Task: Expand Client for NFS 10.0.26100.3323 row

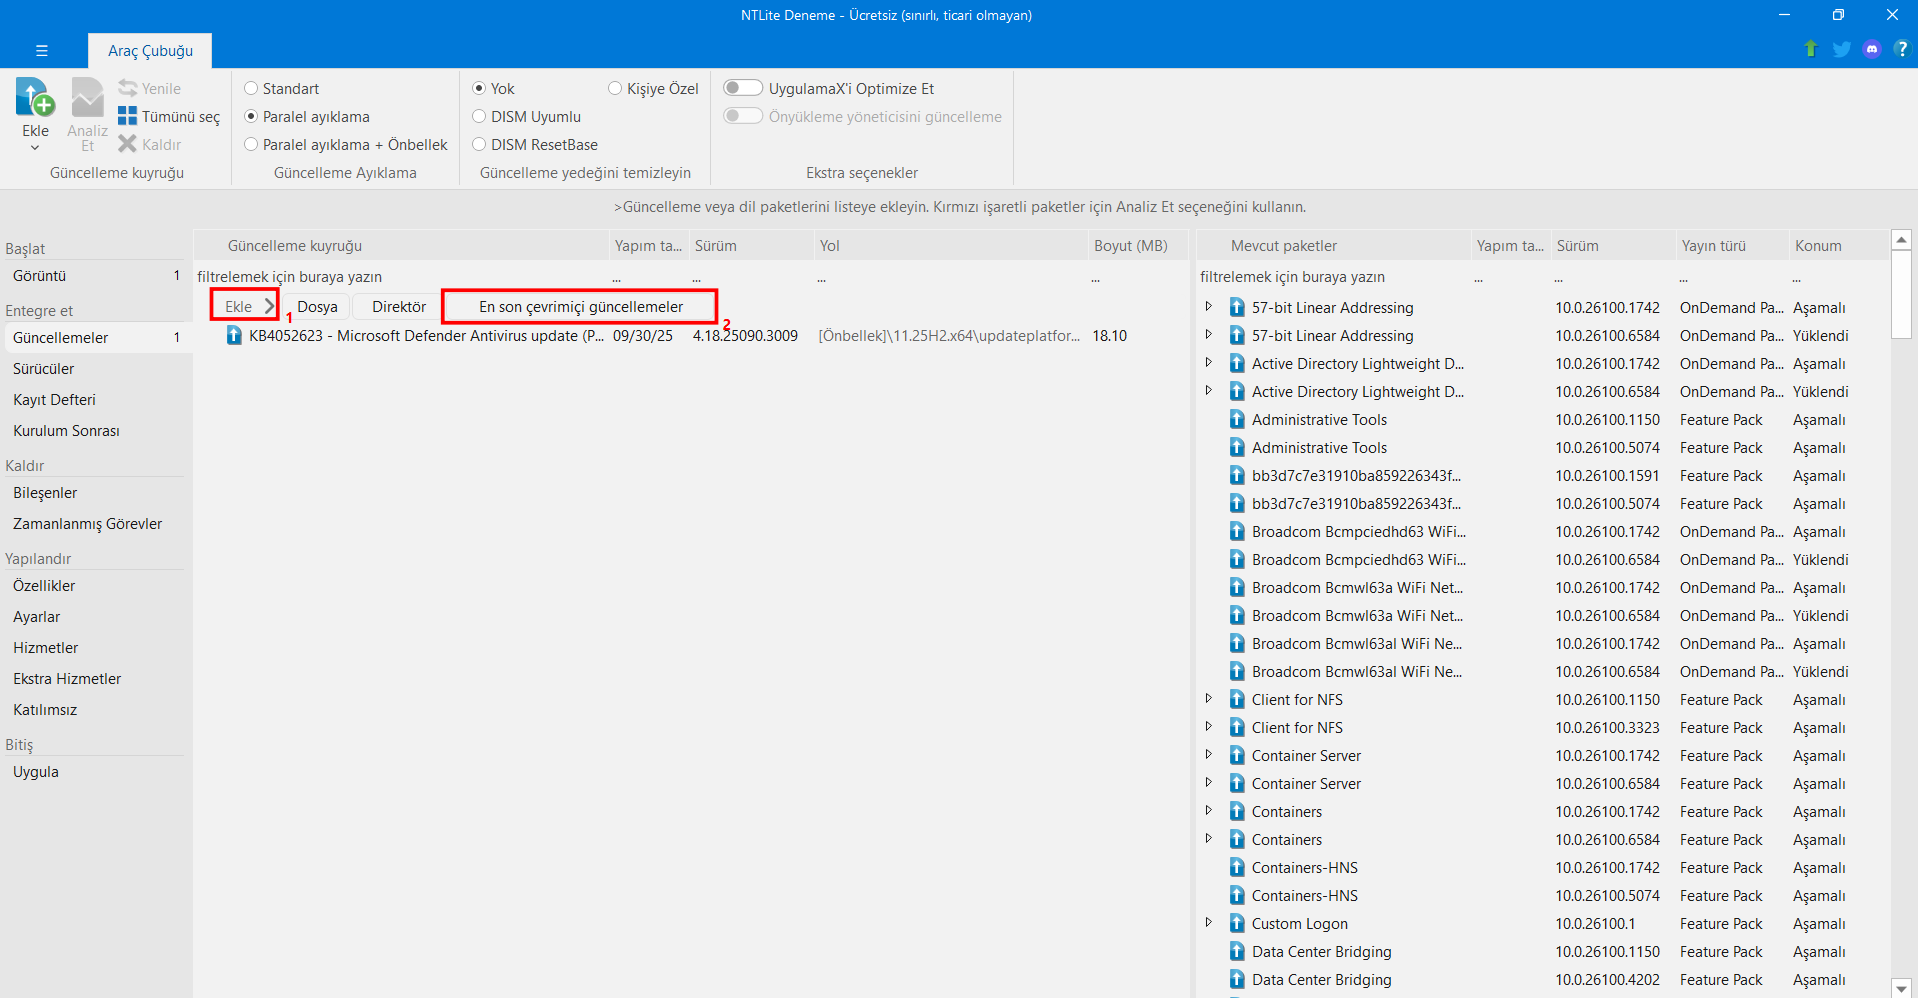Action: (1208, 727)
